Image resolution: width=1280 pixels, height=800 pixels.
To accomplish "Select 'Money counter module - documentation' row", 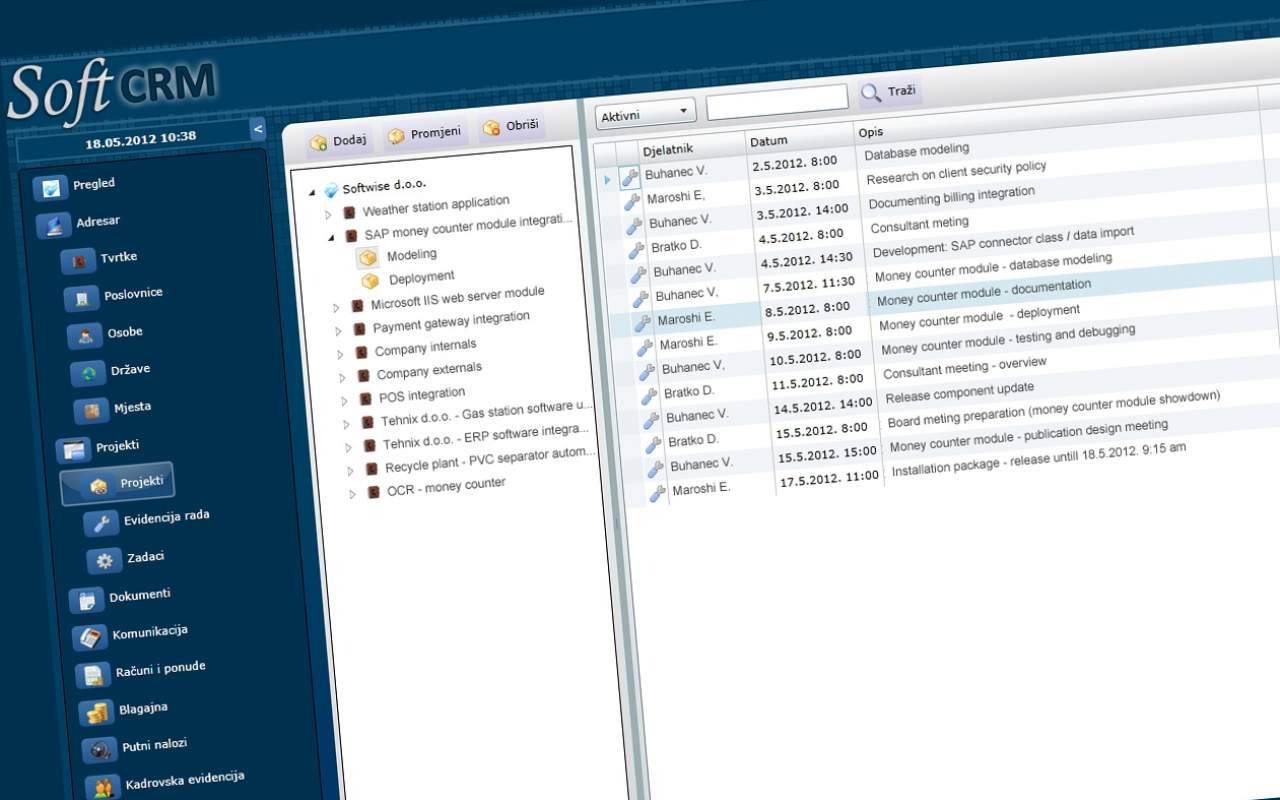I will [x=984, y=292].
